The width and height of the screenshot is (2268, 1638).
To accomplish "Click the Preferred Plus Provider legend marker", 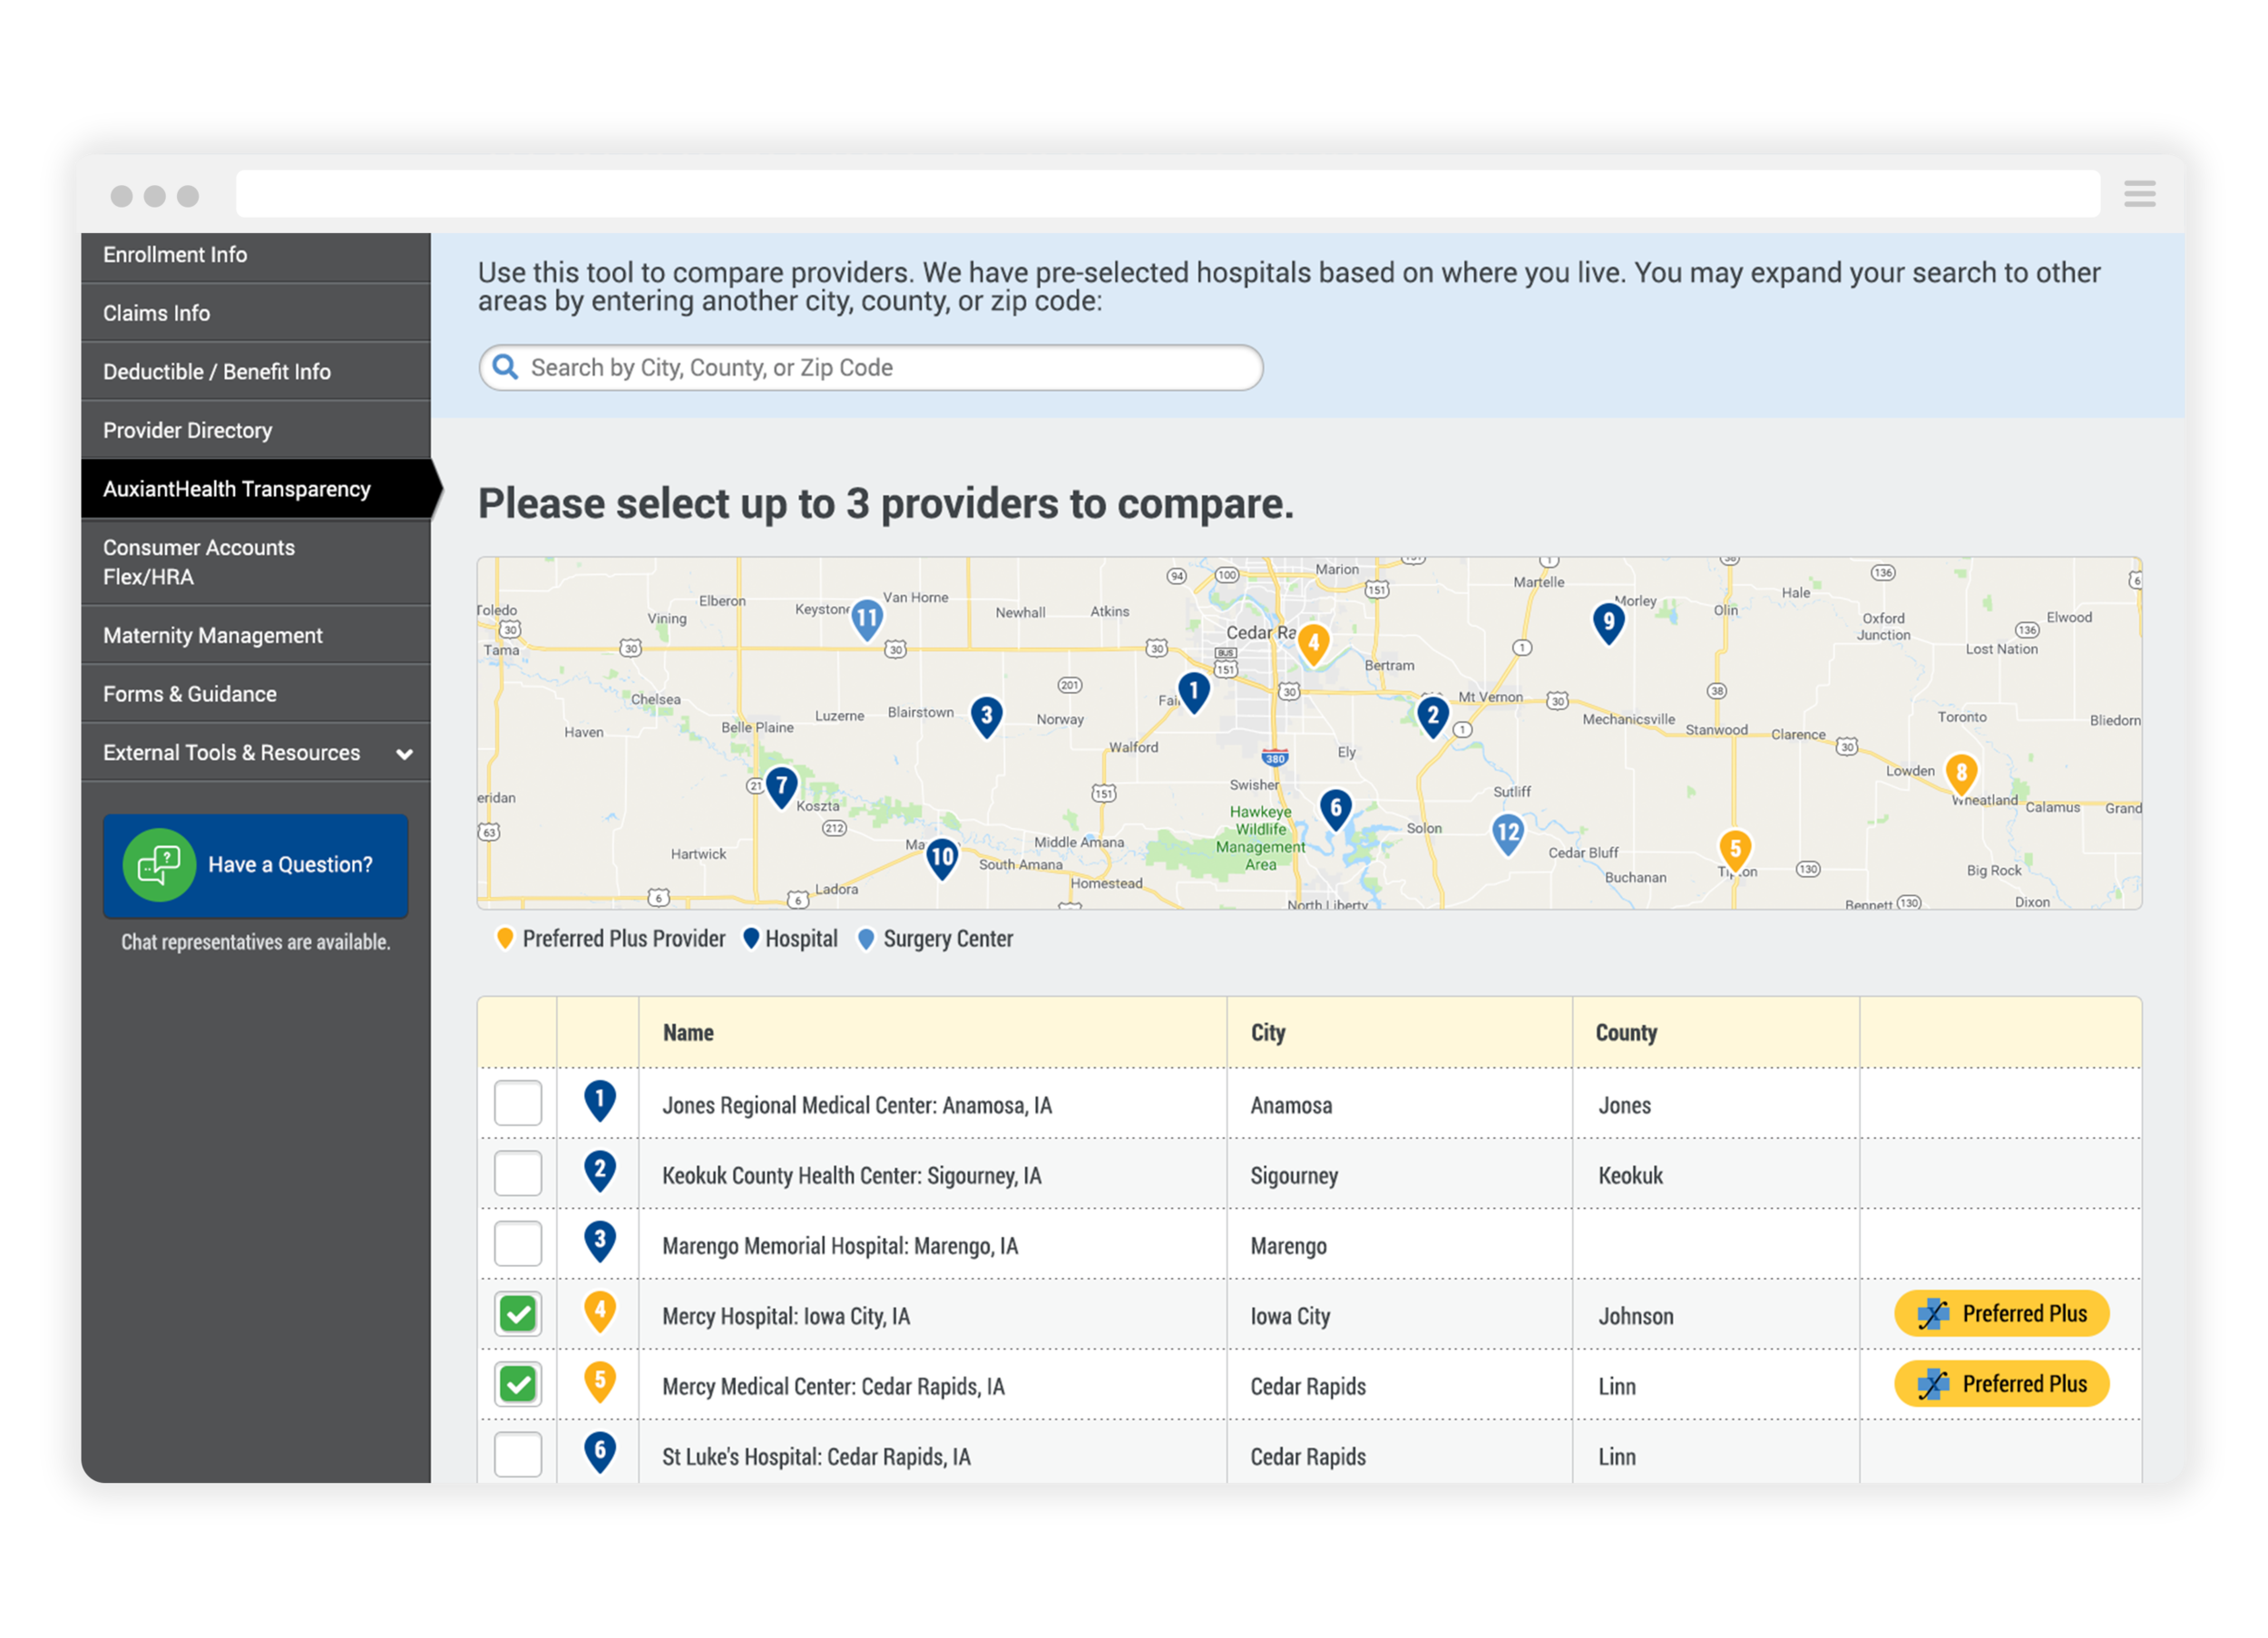I will click(x=506, y=938).
